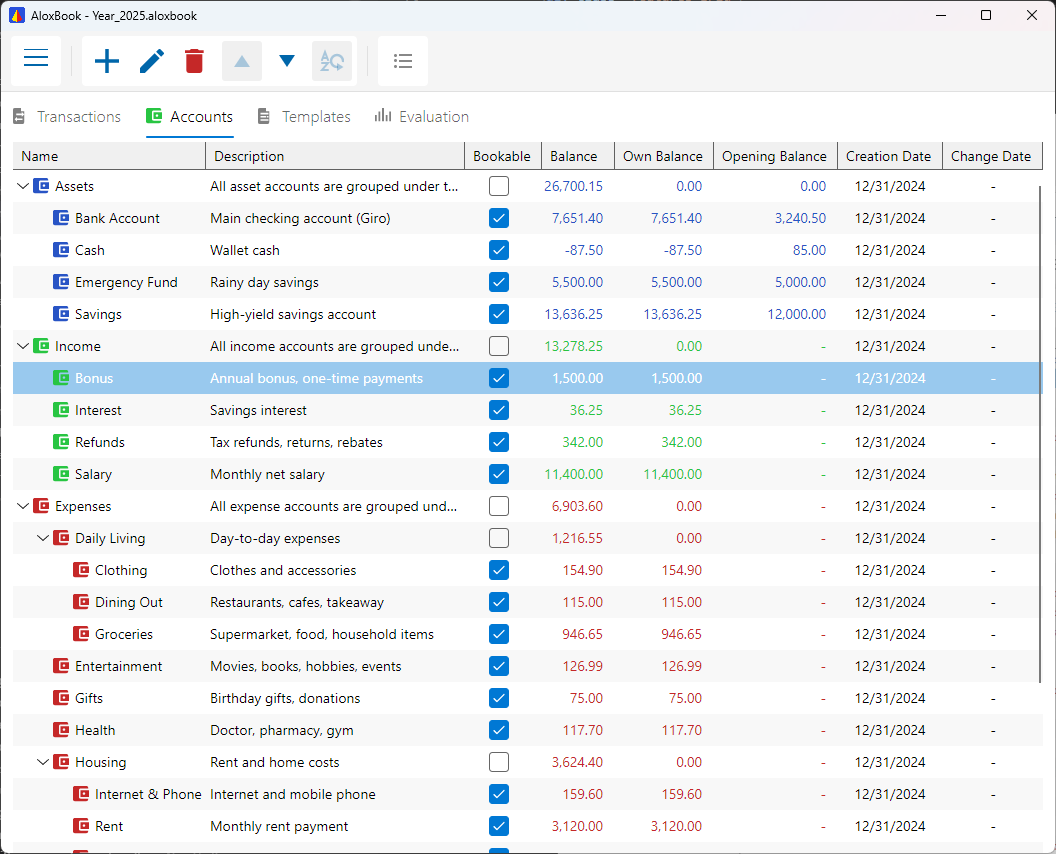1056x854 pixels.
Task: Select the Salary account row
Action: coord(93,474)
